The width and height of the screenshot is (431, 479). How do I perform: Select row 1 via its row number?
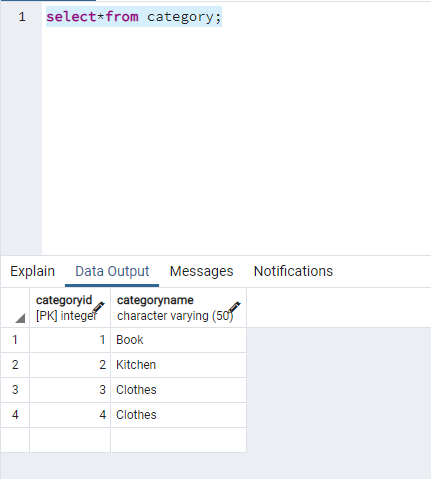[x=15, y=340]
